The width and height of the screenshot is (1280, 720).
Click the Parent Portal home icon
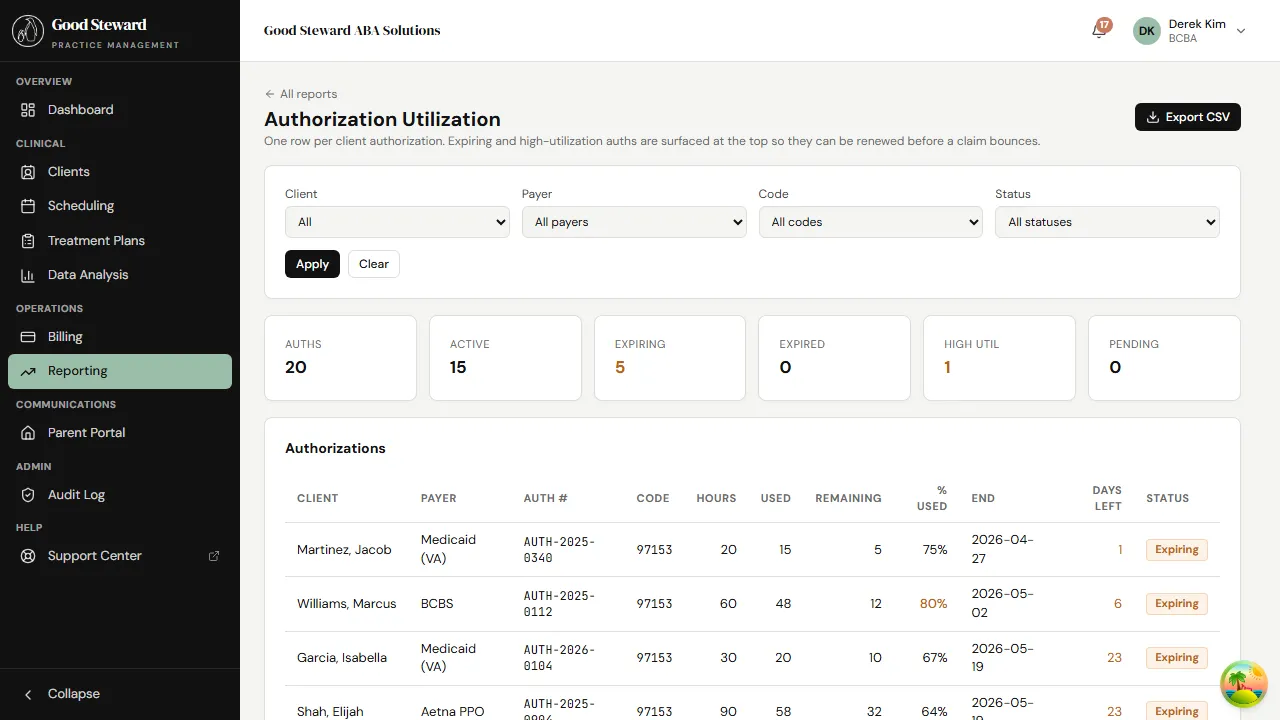(x=27, y=432)
